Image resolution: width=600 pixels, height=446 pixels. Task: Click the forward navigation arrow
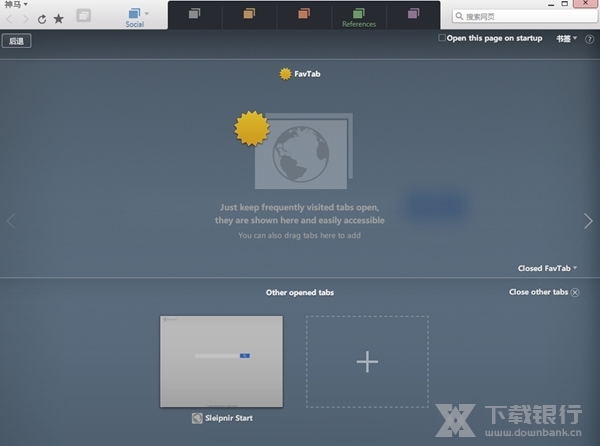point(25,19)
